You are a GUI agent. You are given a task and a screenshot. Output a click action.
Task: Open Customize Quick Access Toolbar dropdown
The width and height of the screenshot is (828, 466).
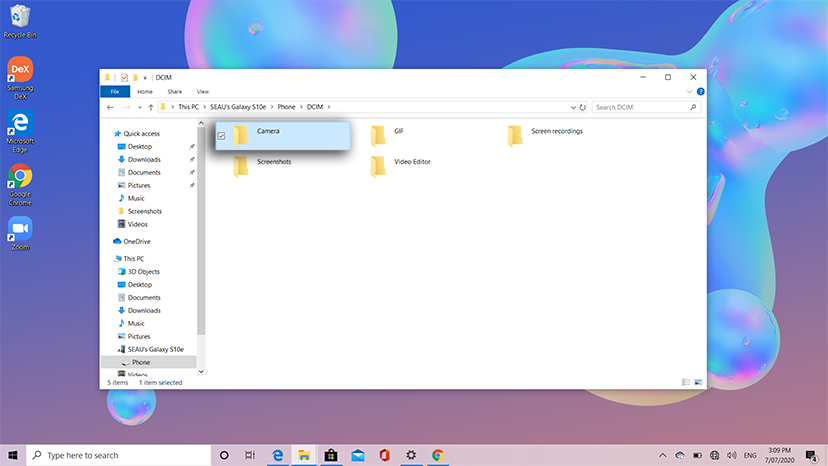(x=145, y=78)
